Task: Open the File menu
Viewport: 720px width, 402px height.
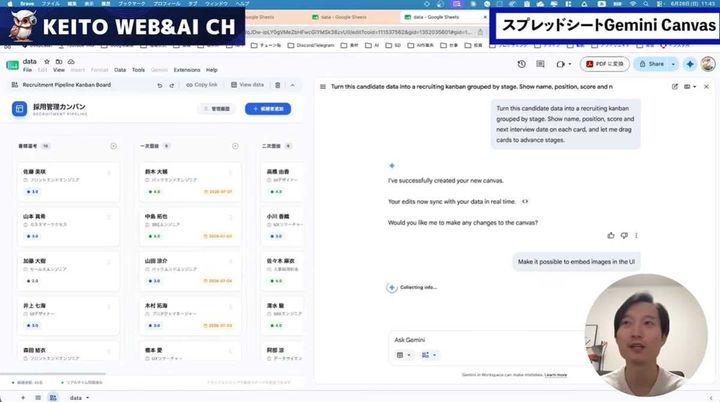Action: pos(28,70)
